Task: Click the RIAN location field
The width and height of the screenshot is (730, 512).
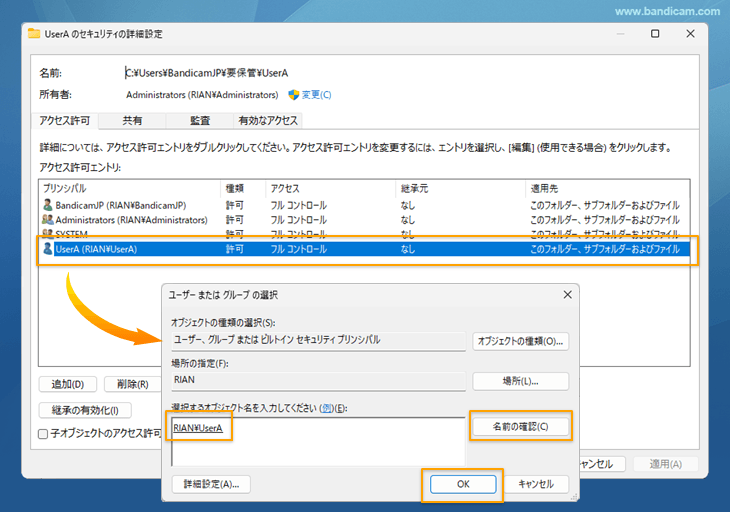Action: [x=318, y=380]
